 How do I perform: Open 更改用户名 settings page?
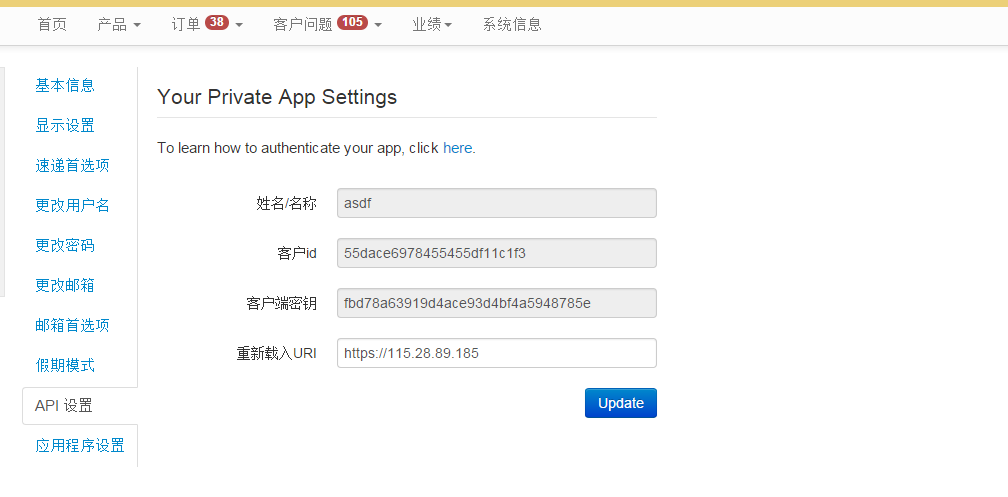72,206
